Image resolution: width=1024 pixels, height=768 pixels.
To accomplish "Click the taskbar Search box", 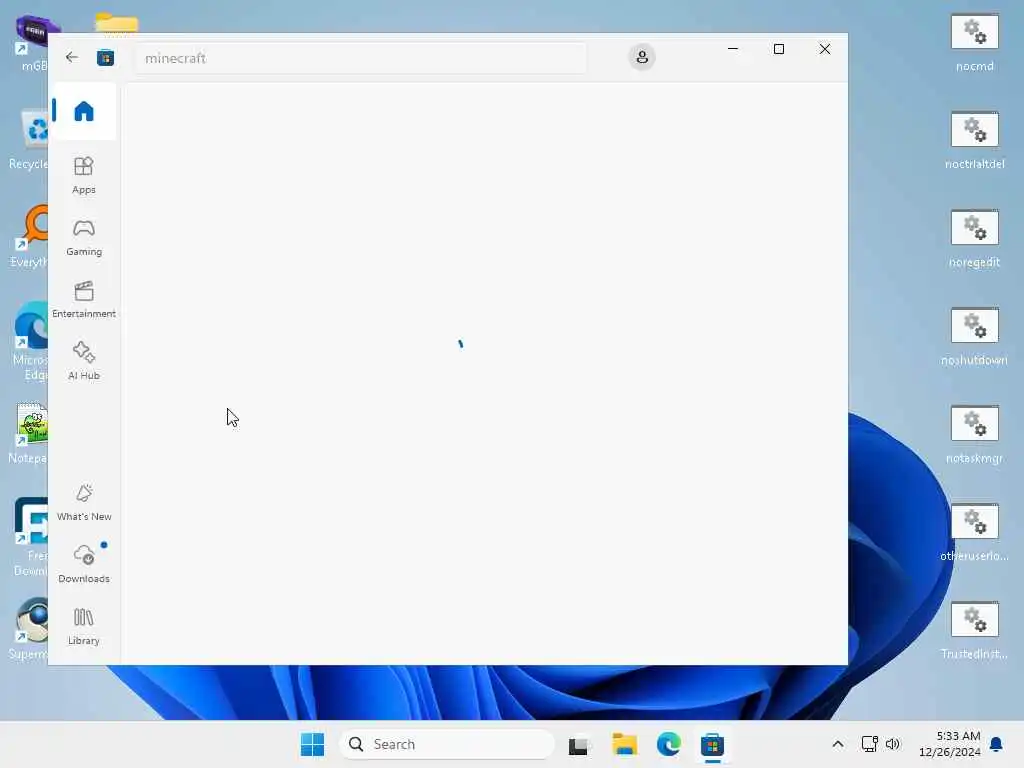I will click(447, 744).
